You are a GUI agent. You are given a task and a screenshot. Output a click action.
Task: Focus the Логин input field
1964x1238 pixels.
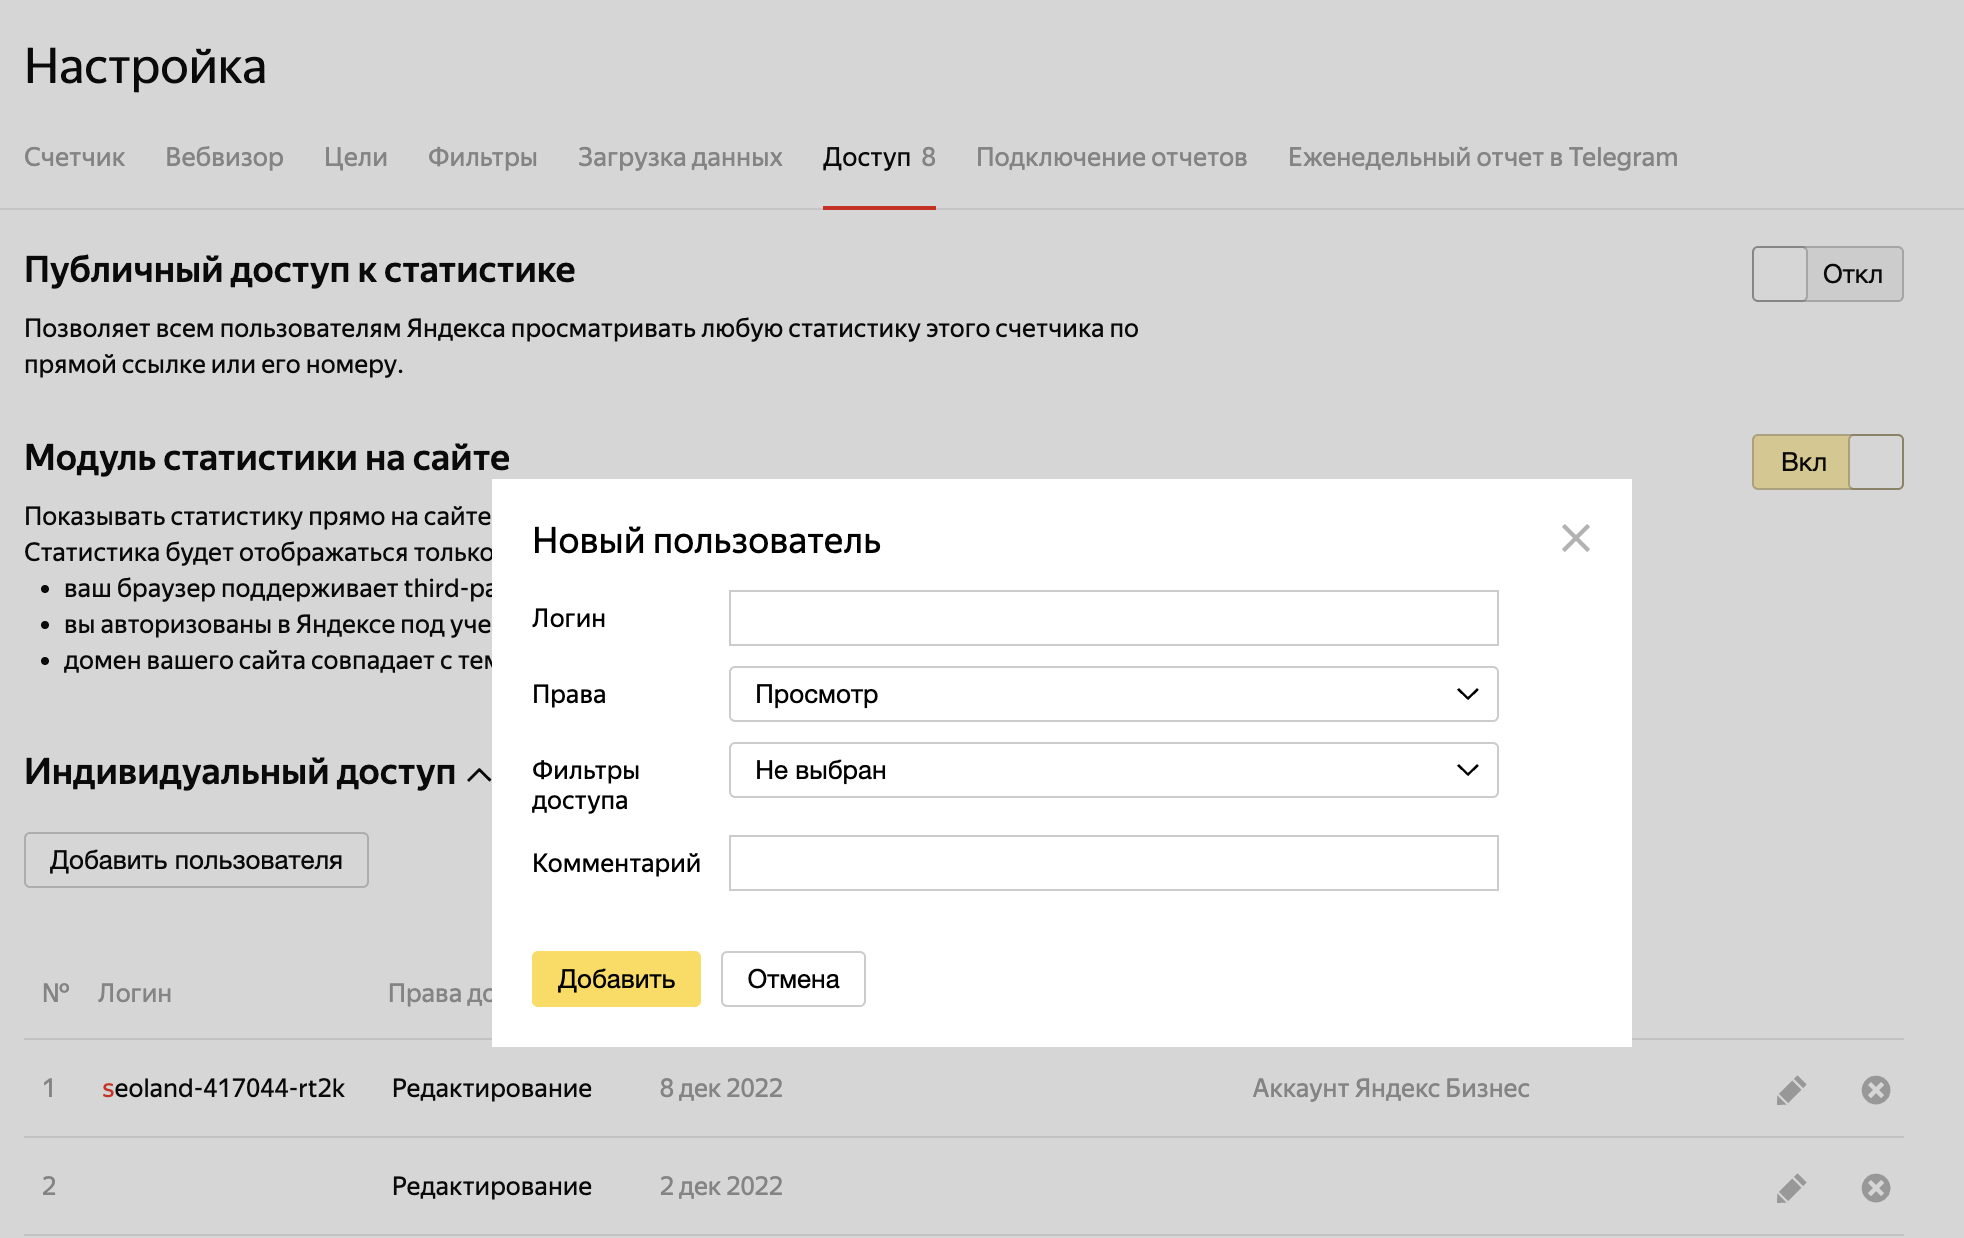pyautogui.click(x=1113, y=618)
